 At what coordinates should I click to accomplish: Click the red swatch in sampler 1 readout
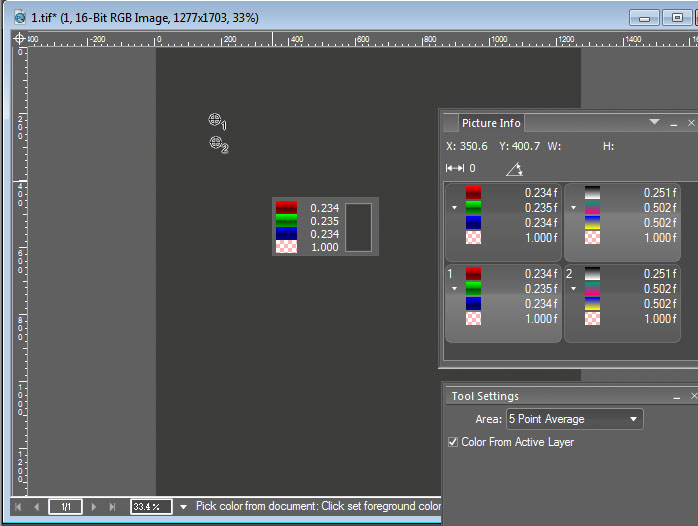tap(473, 274)
